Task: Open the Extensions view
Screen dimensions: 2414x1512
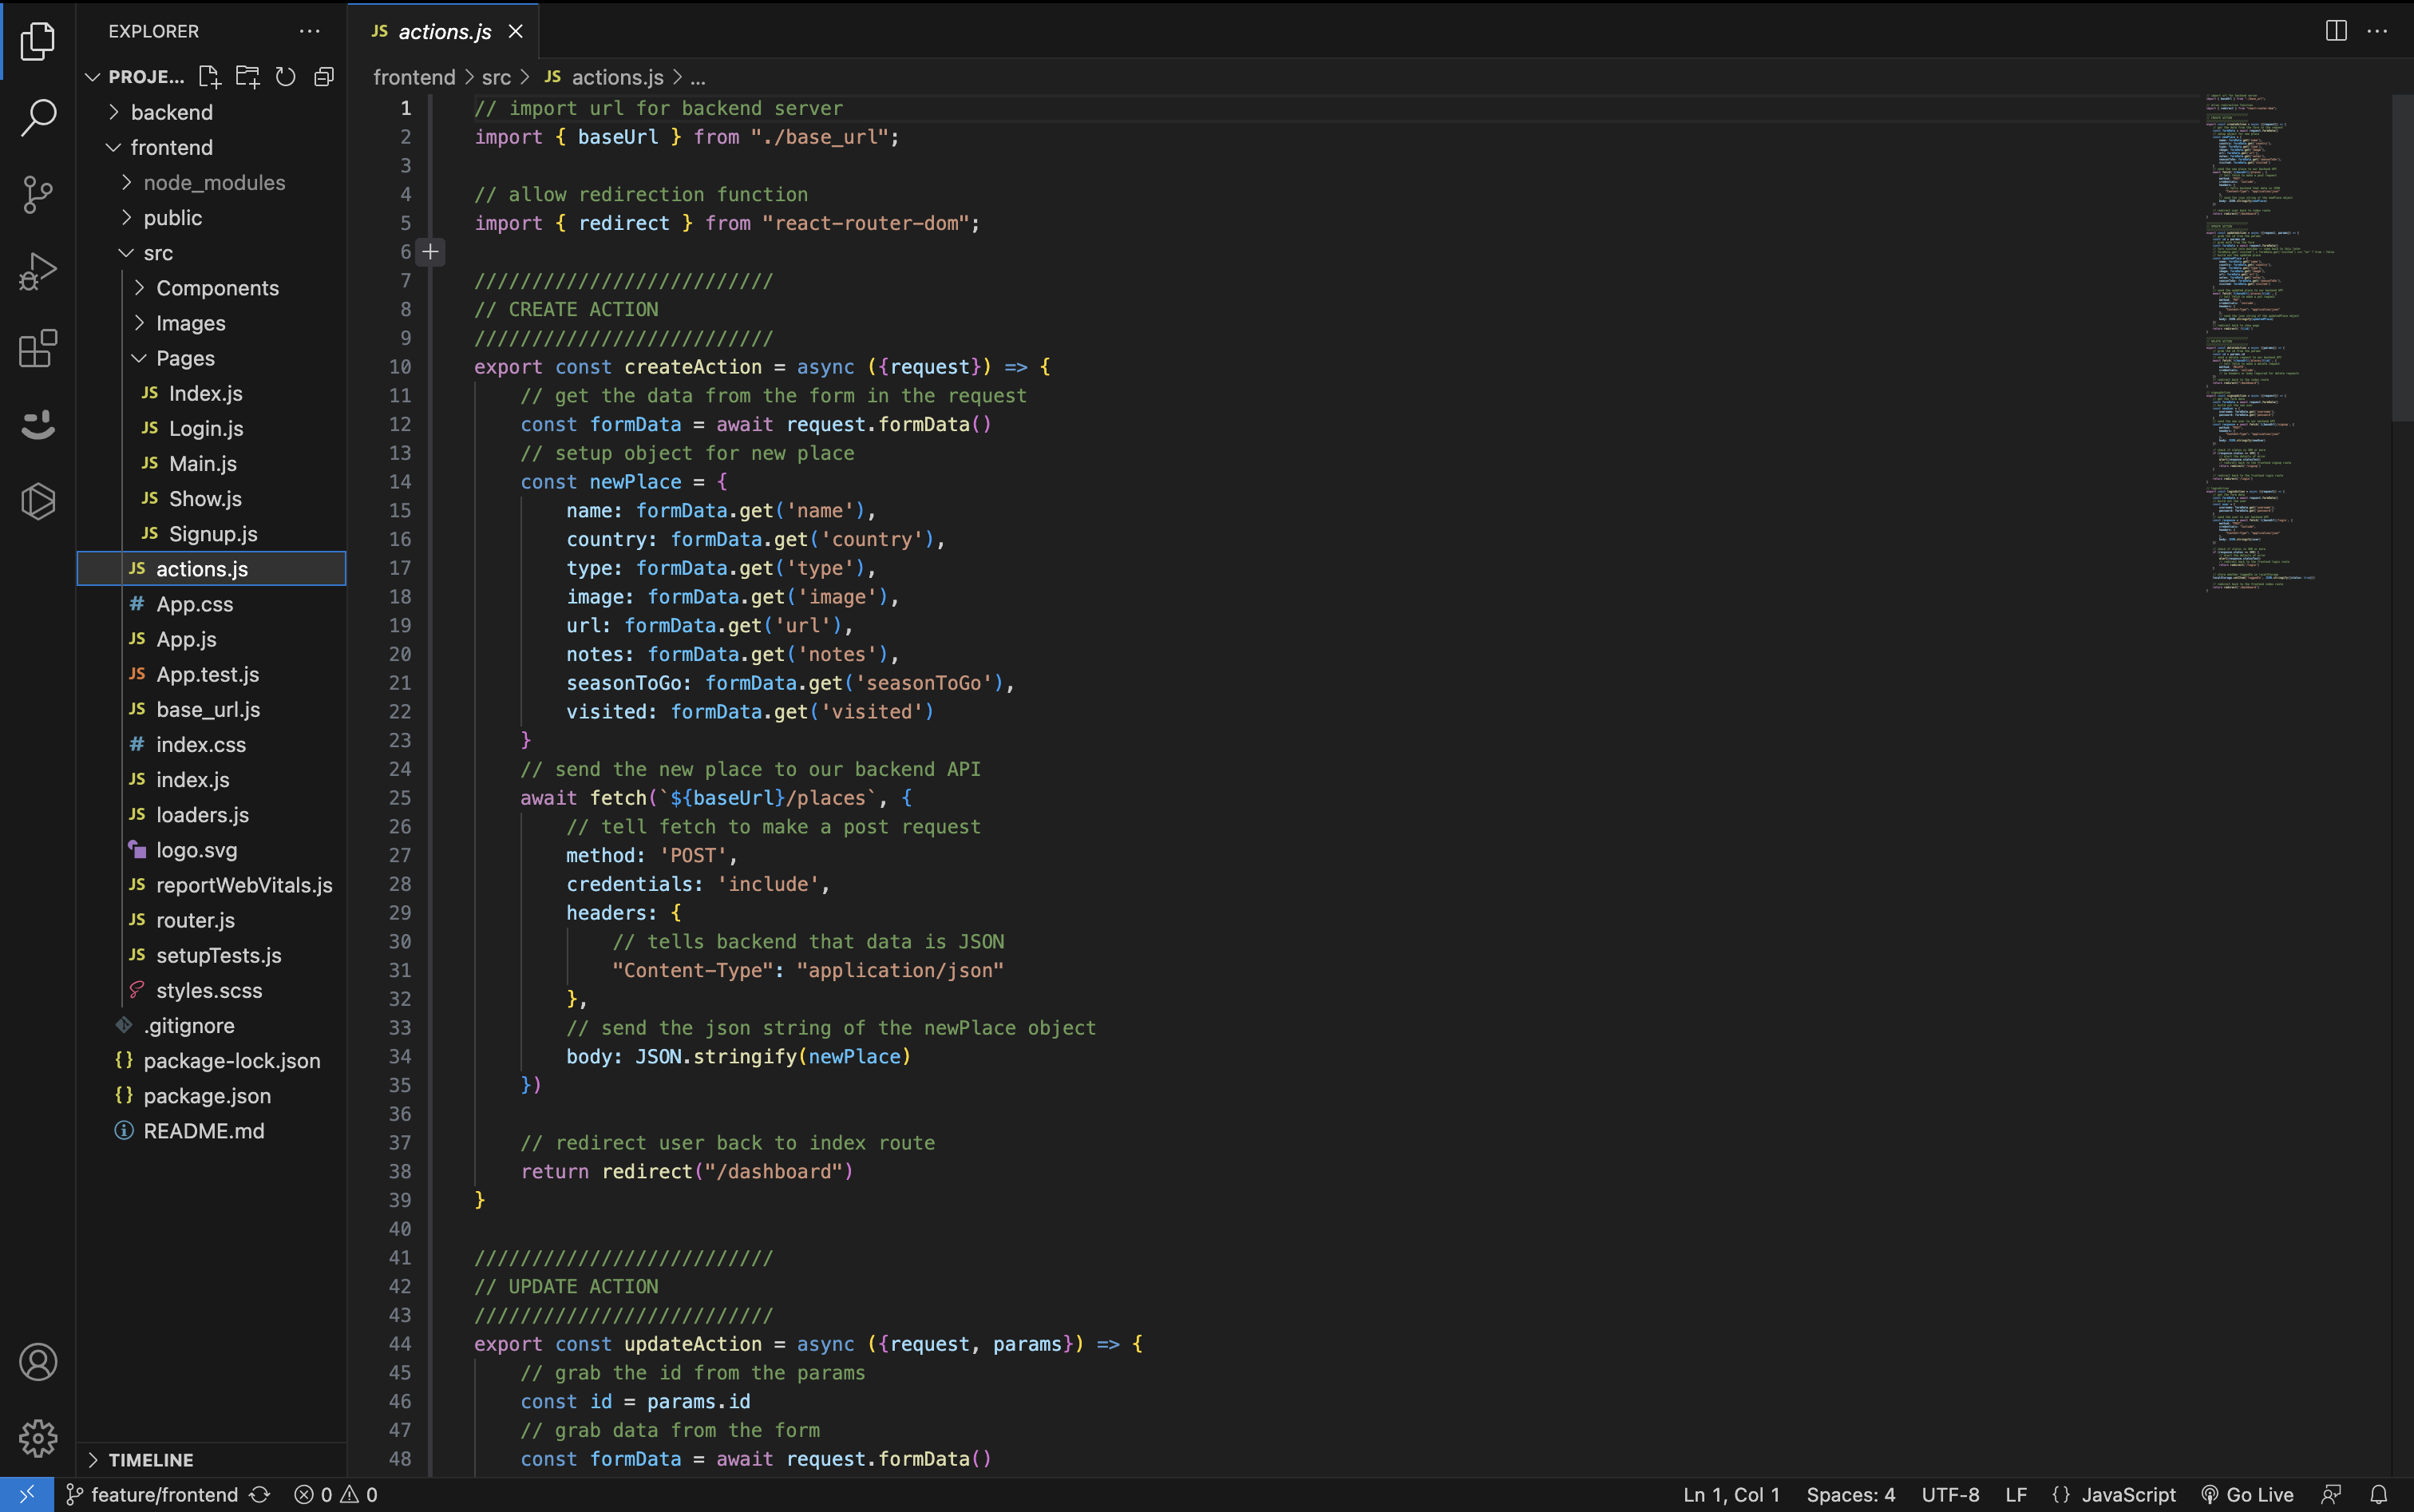Action: click(38, 348)
